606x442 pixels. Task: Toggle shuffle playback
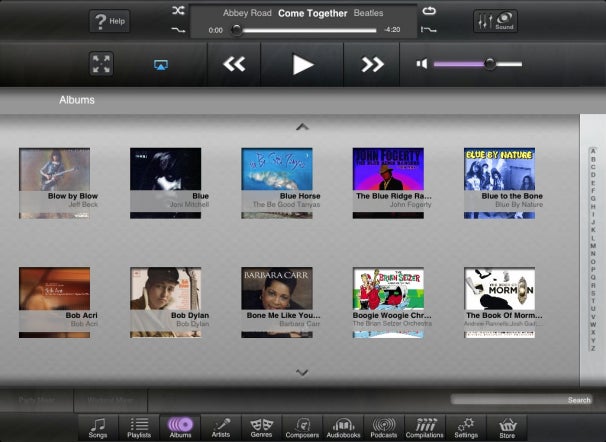pyautogui.click(x=178, y=10)
